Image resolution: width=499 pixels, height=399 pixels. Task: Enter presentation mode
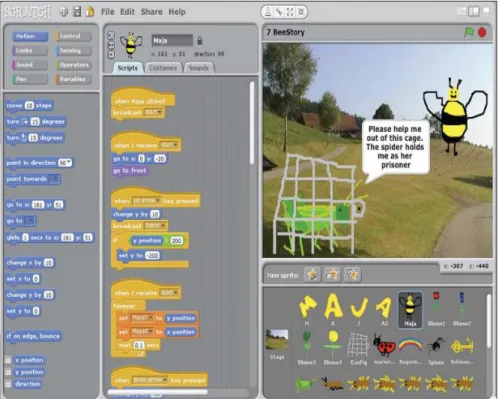486,12
